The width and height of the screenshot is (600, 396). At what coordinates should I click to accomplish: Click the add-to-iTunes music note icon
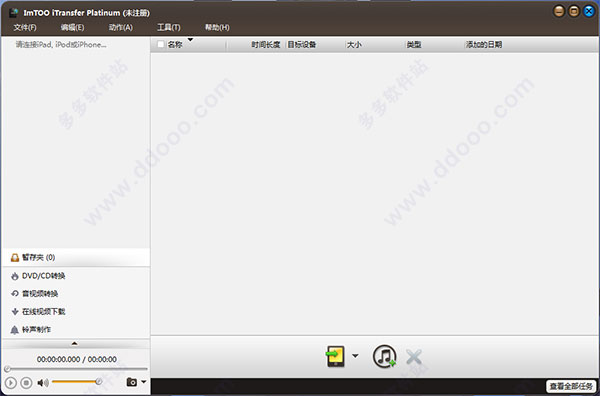tap(385, 356)
